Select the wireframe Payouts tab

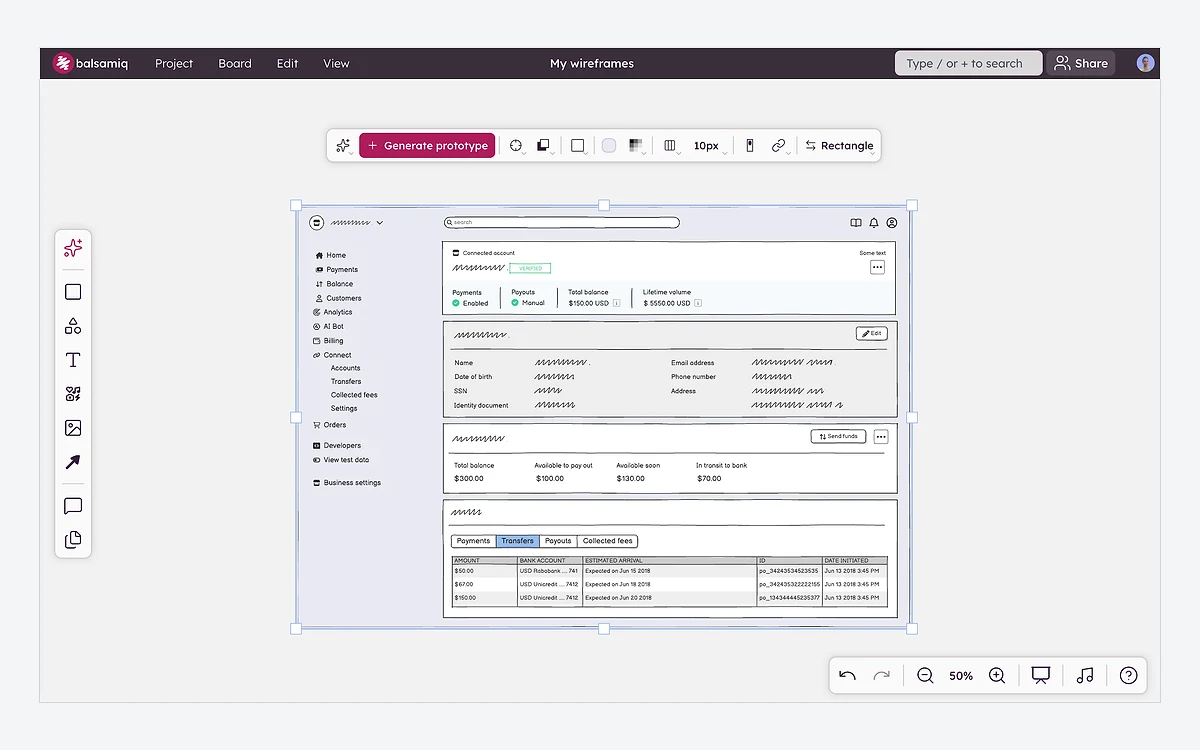pos(558,541)
